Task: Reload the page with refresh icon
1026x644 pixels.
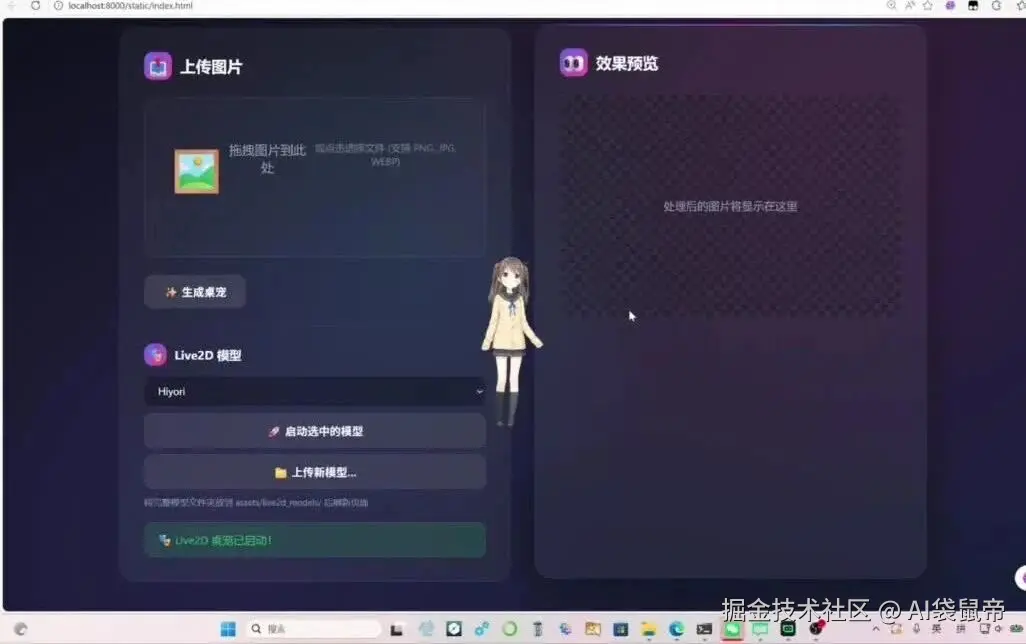Action: pyautogui.click(x=35, y=6)
